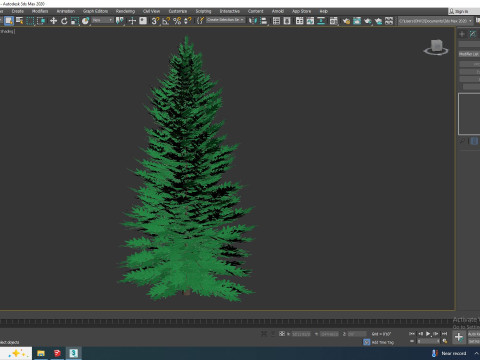This screenshot has width=480, height=360.
Task: Open the Modifier List dropdown
Action: coord(469,54)
